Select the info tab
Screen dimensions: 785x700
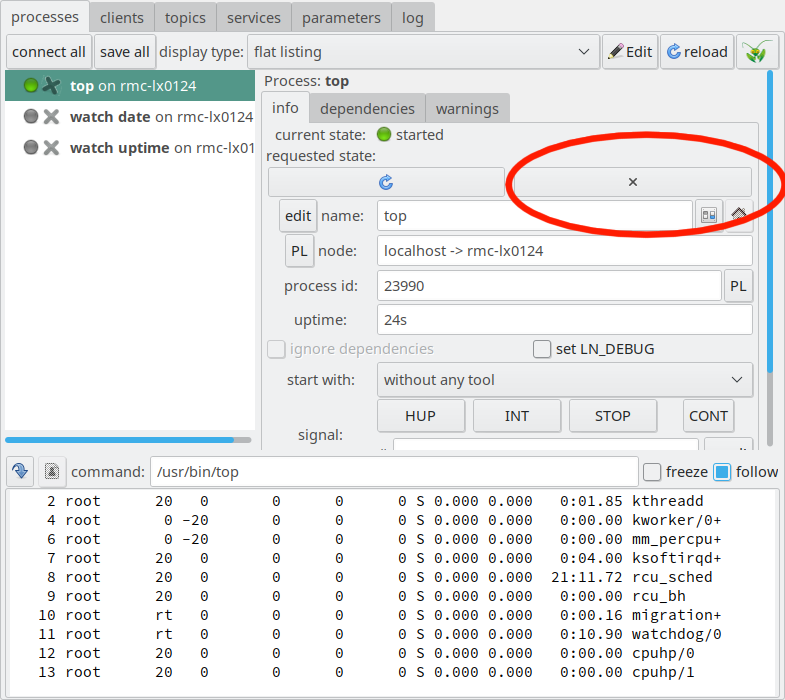tap(285, 108)
